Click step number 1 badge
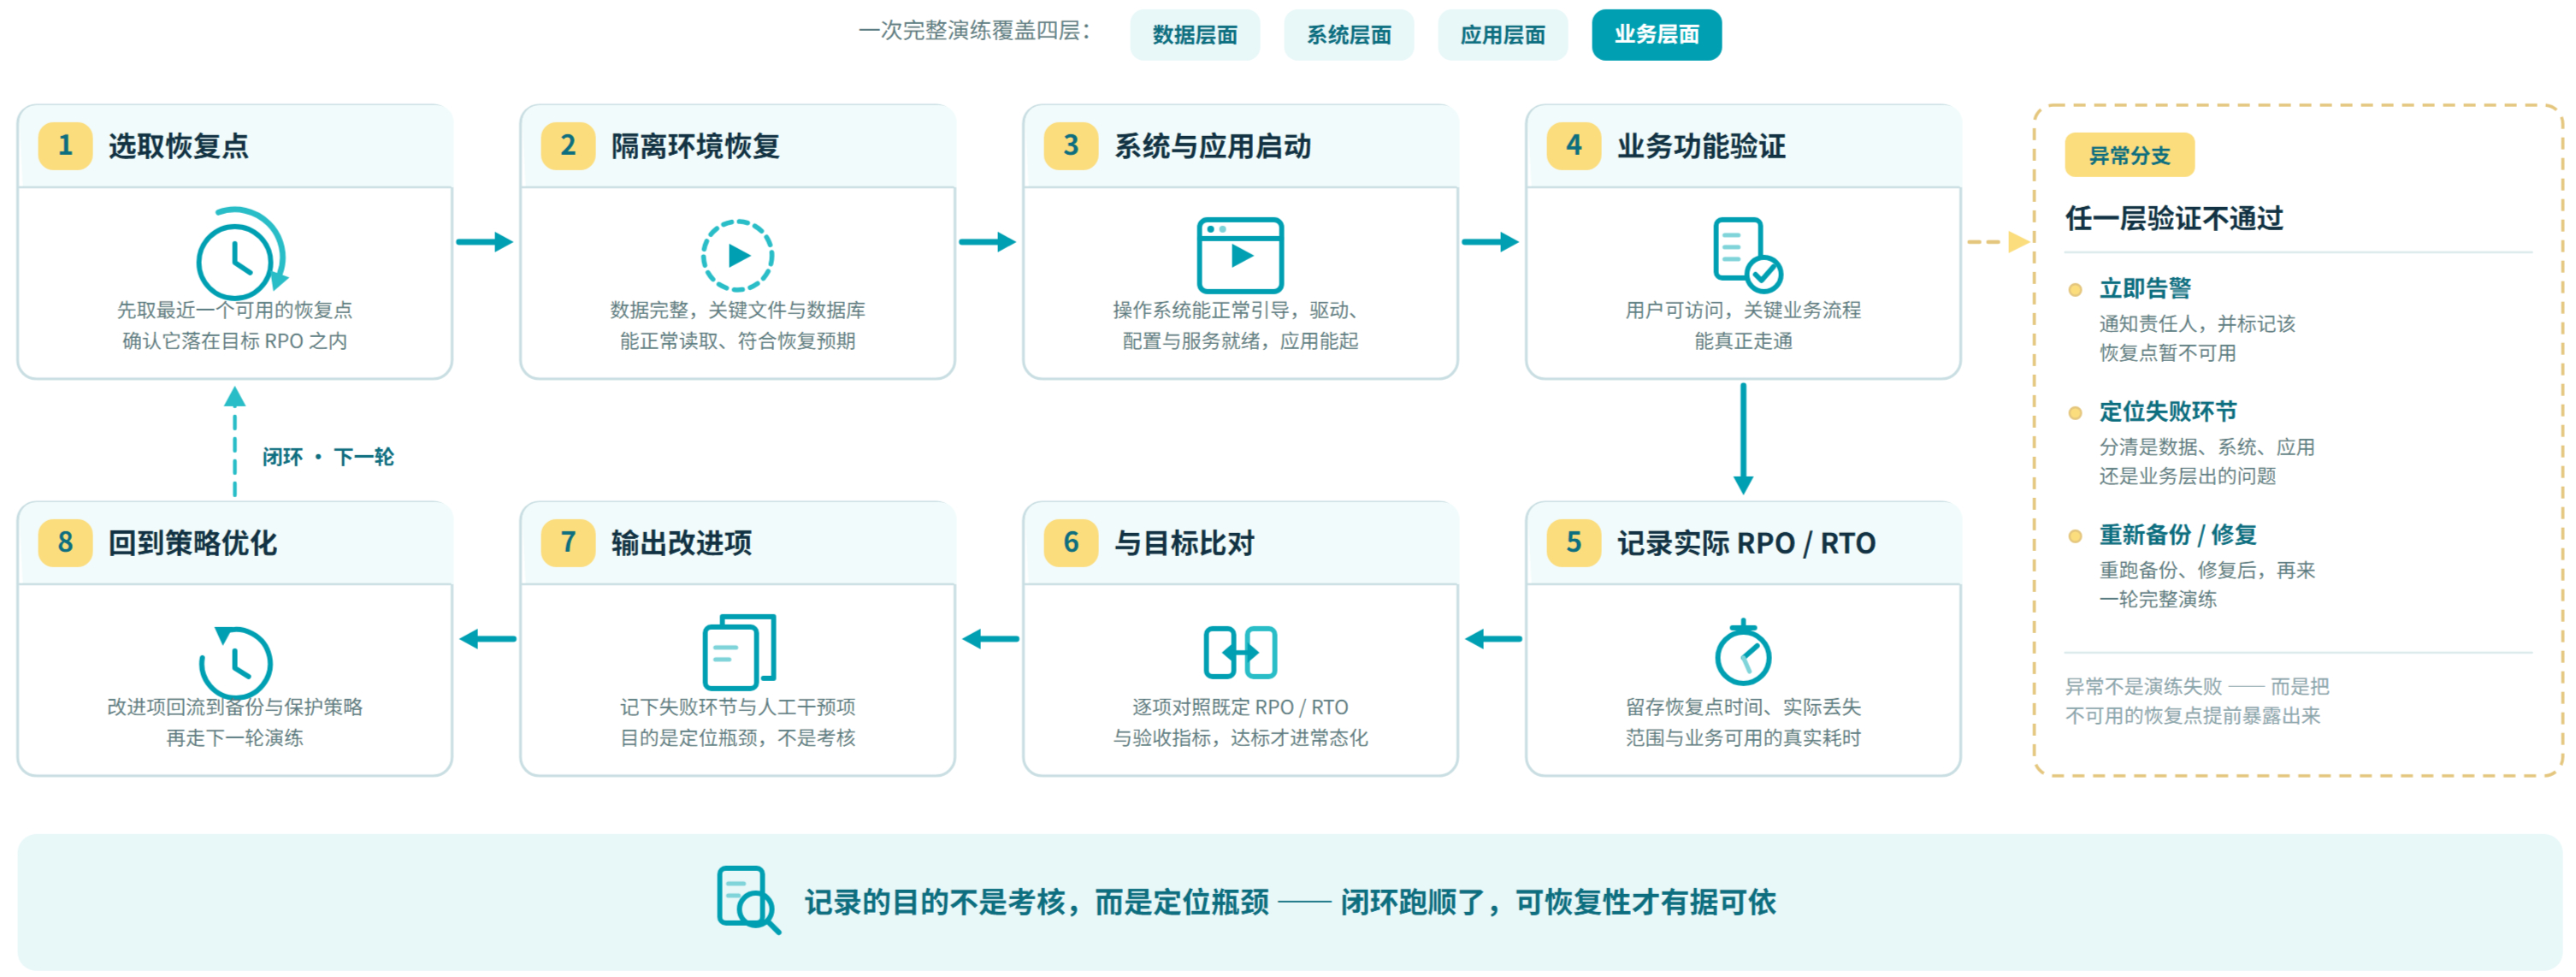The height and width of the screenshot is (977, 2576). (66, 145)
